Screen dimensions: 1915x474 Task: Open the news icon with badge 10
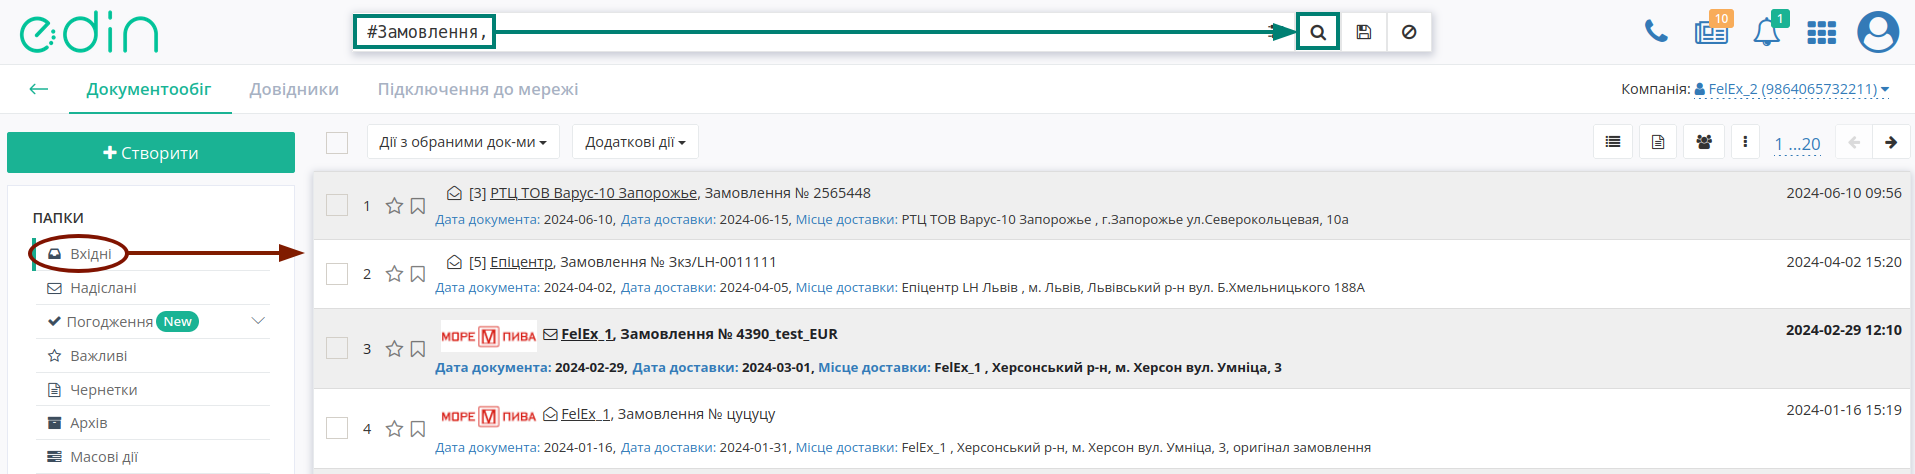coord(1711,31)
